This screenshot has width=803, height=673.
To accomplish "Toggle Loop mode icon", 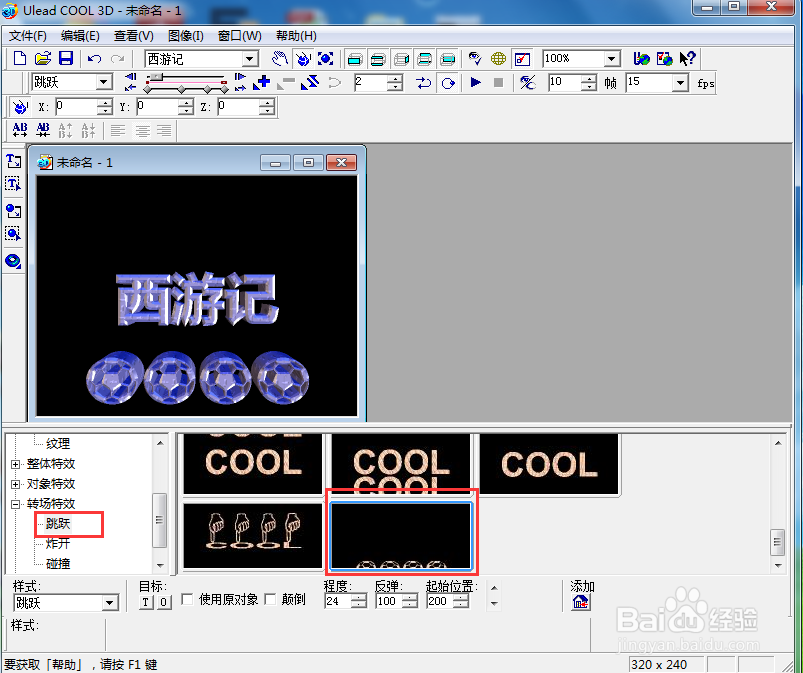I will (448, 82).
